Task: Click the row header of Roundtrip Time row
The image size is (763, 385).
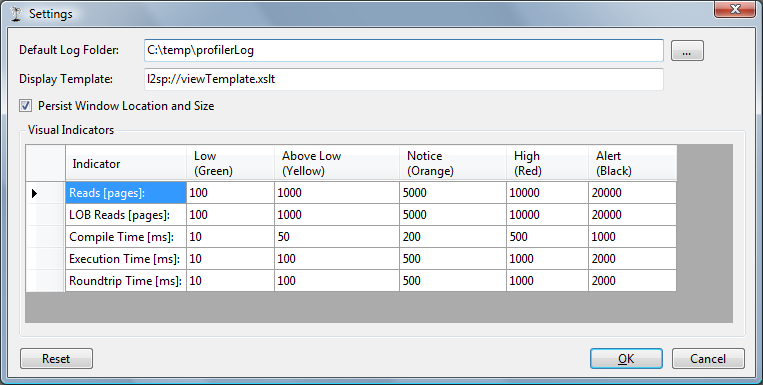Action: [x=45, y=280]
